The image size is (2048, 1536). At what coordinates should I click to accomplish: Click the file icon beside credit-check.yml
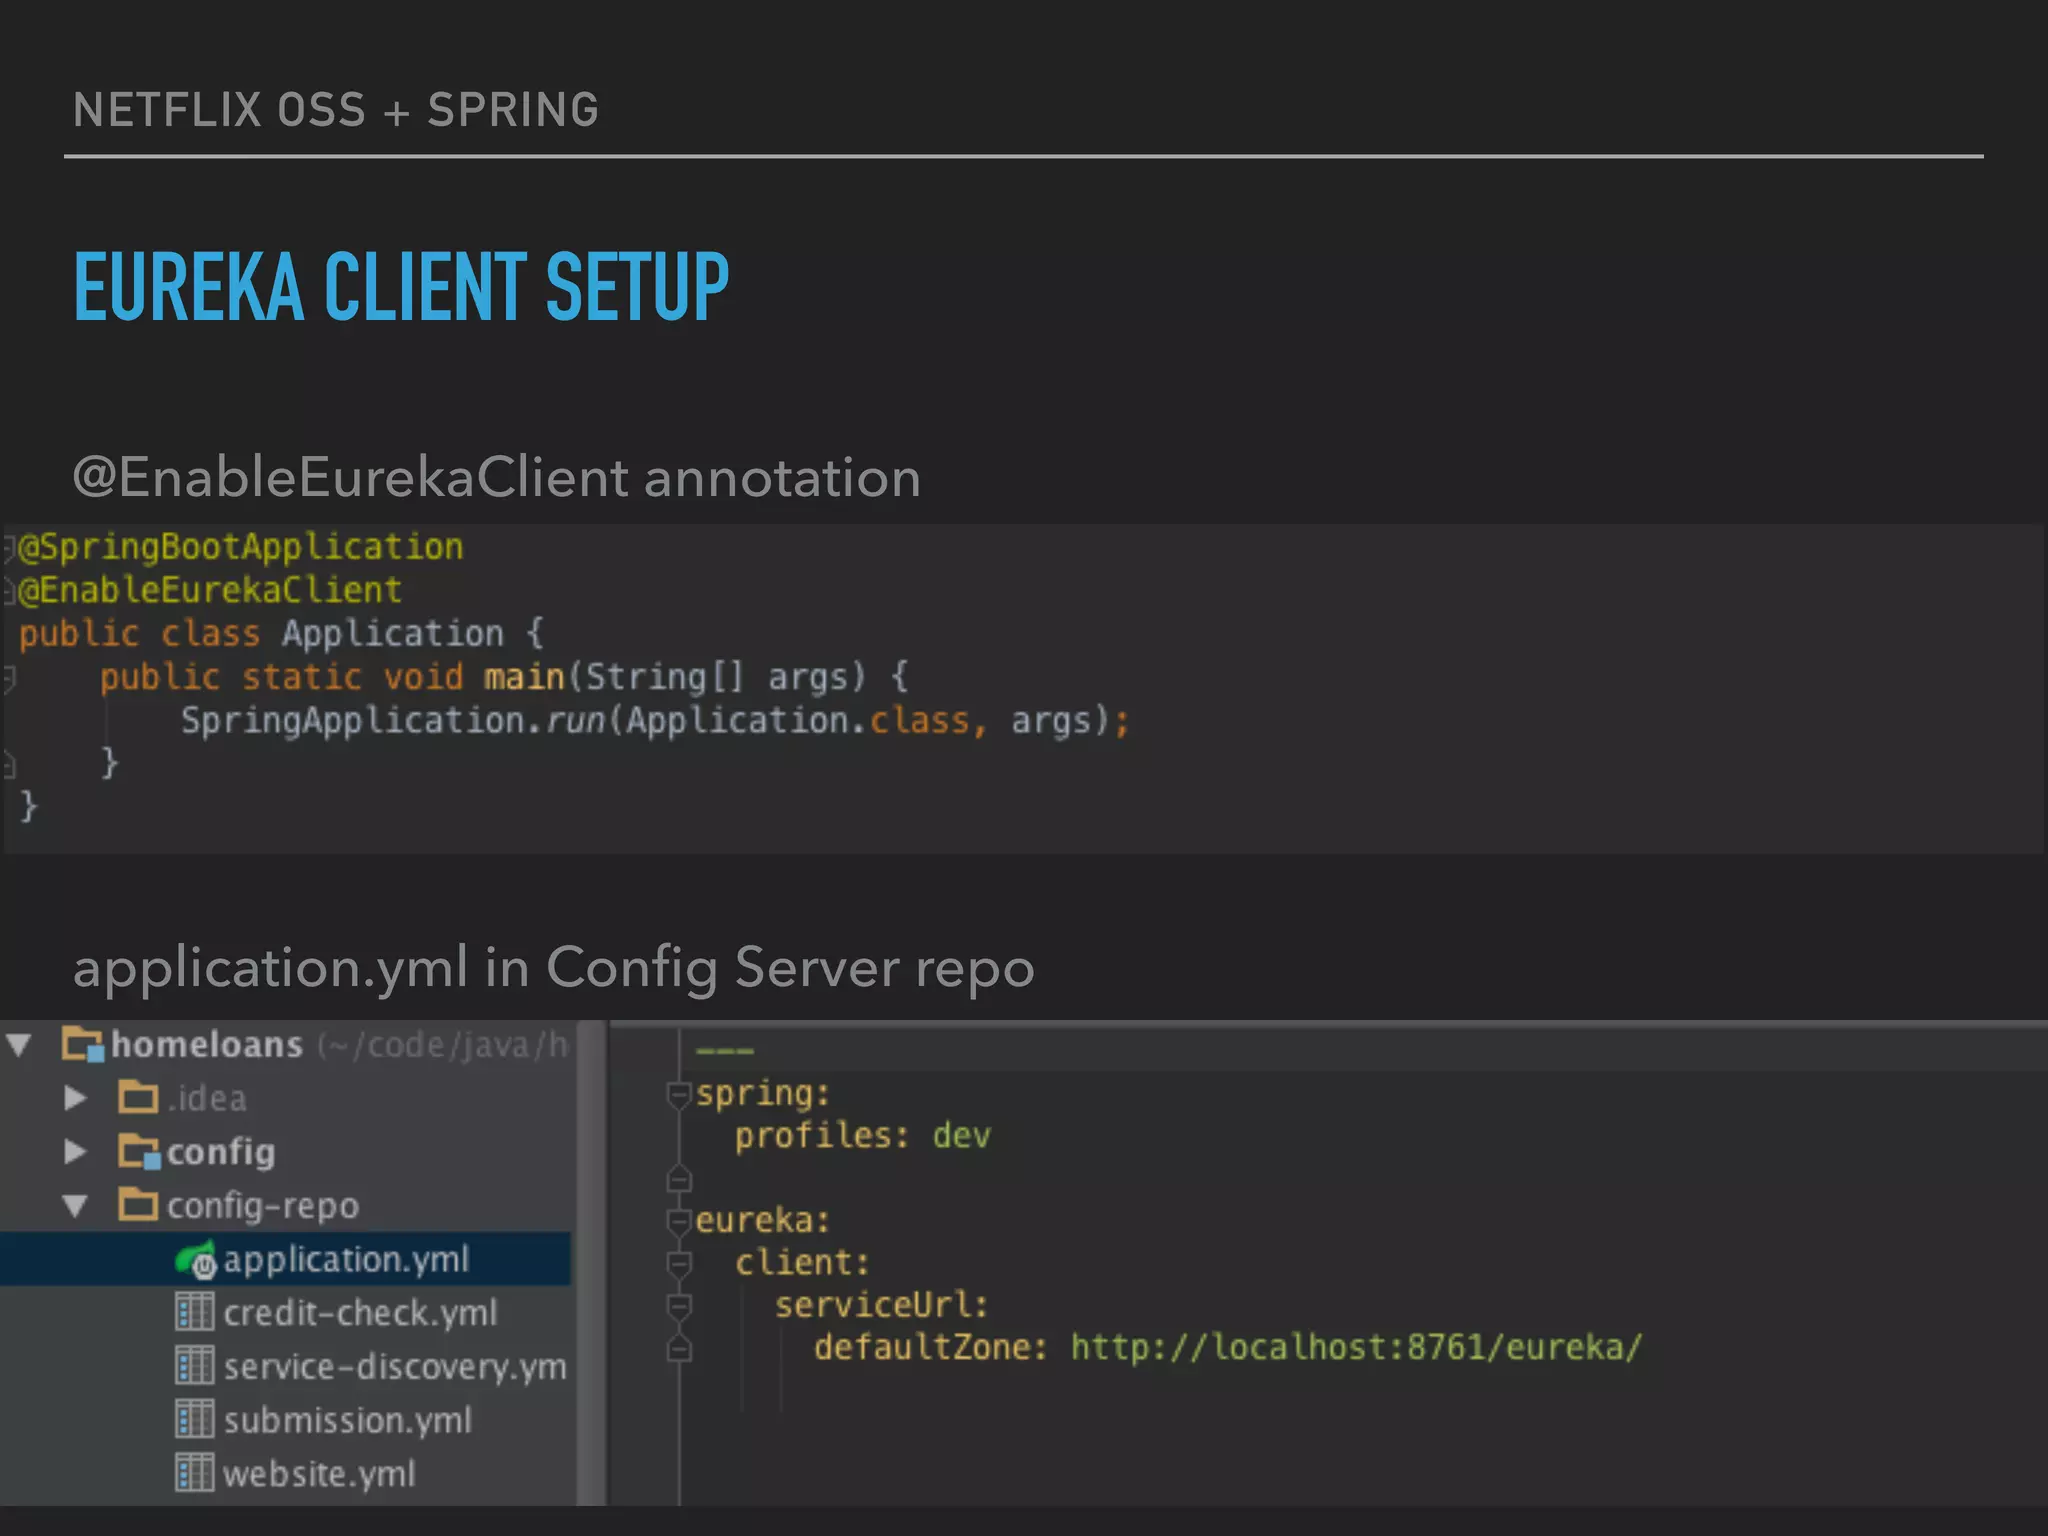coord(194,1312)
